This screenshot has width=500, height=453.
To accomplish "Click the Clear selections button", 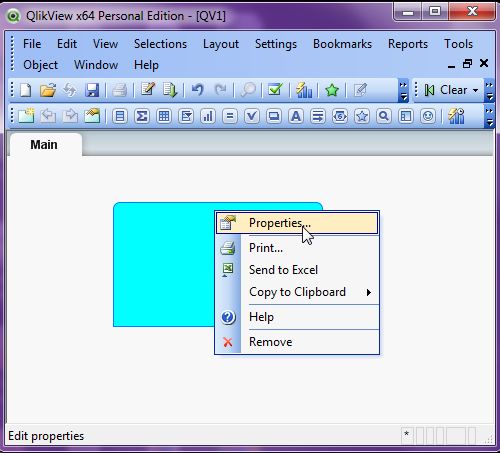I will pos(446,90).
